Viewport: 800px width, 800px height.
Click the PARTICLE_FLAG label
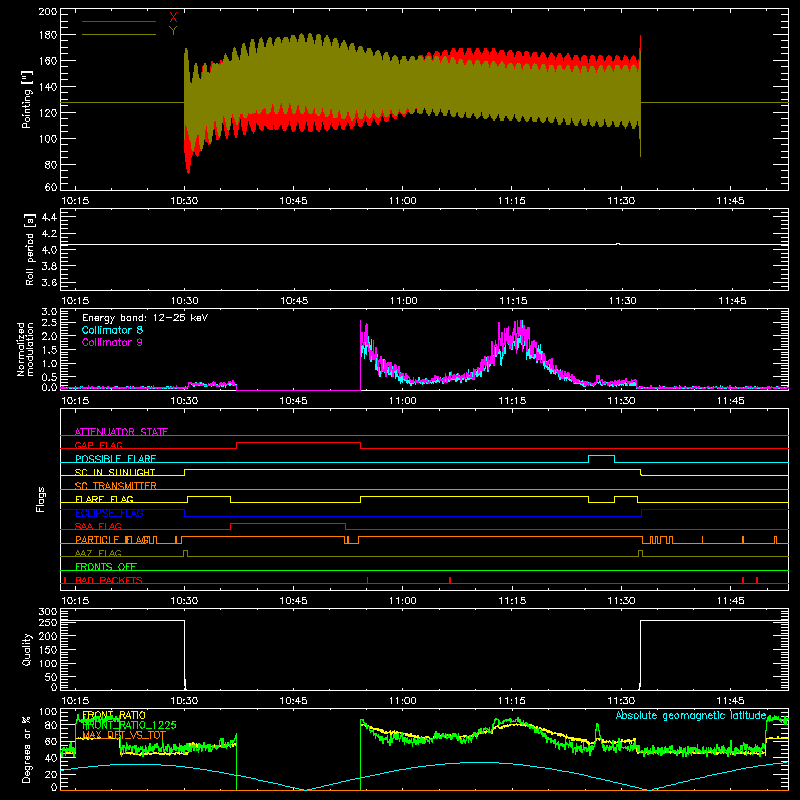coord(113,539)
